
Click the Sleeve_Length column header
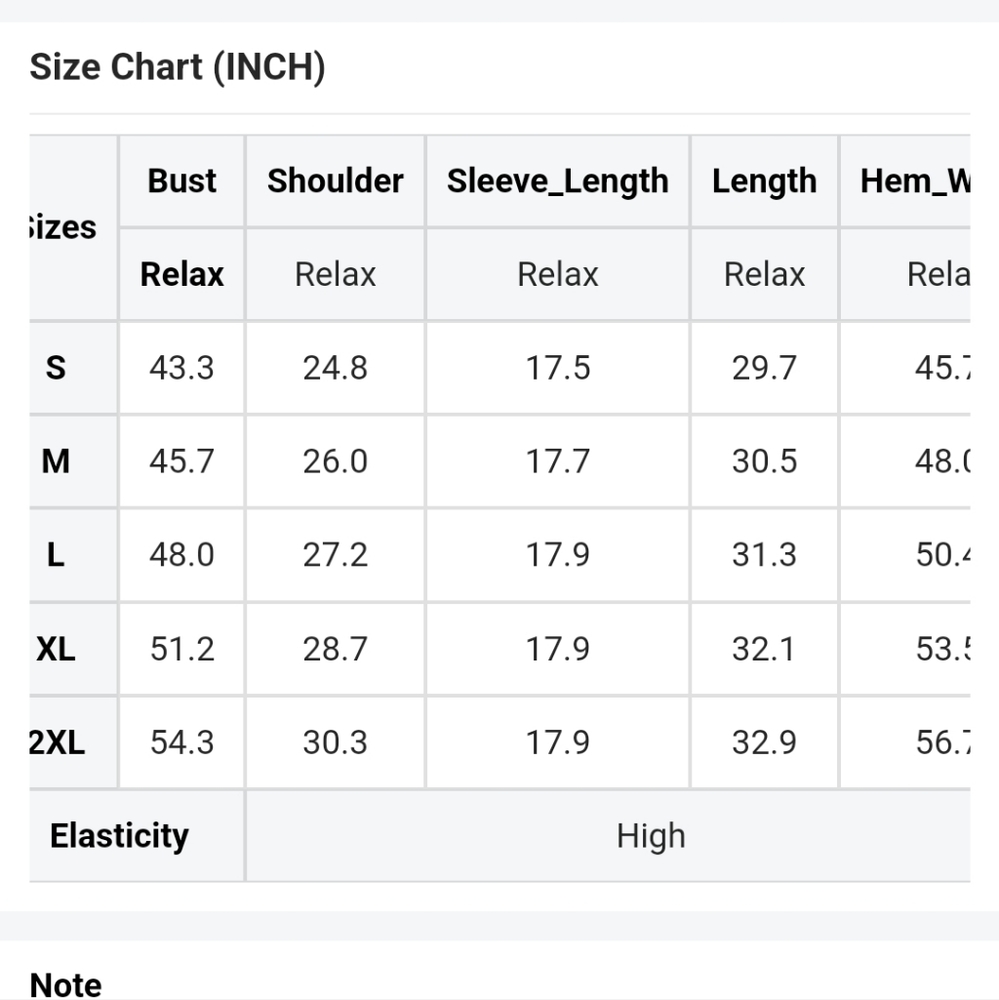pyautogui.click(x=558, y=180)
